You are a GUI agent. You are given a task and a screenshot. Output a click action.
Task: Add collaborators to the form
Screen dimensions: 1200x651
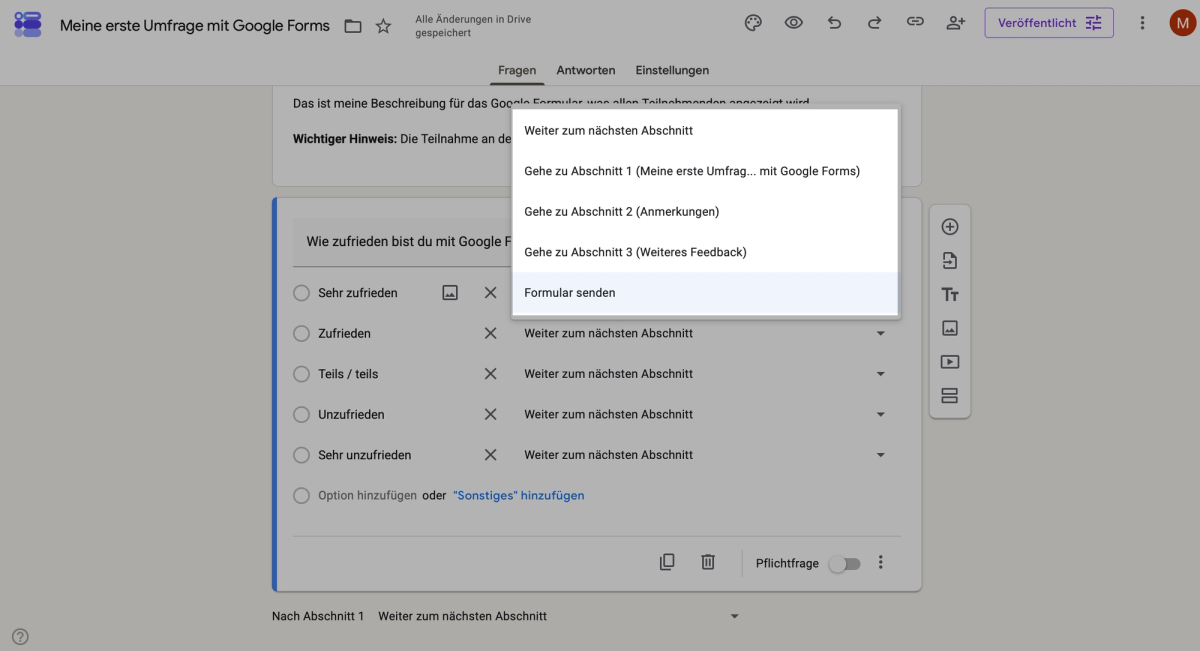click(x=955, y=23)
